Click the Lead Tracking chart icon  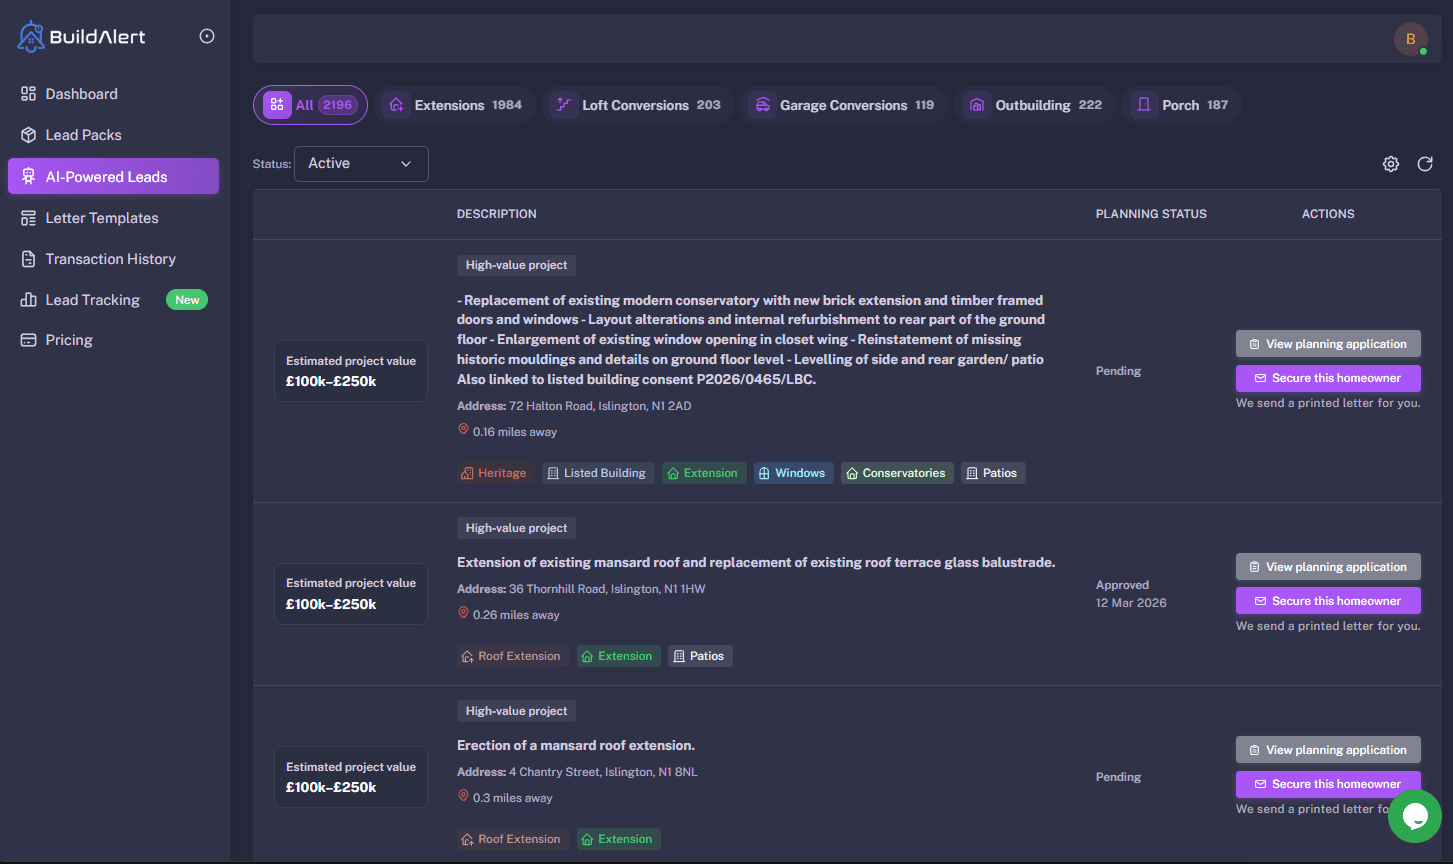[26, 299]
